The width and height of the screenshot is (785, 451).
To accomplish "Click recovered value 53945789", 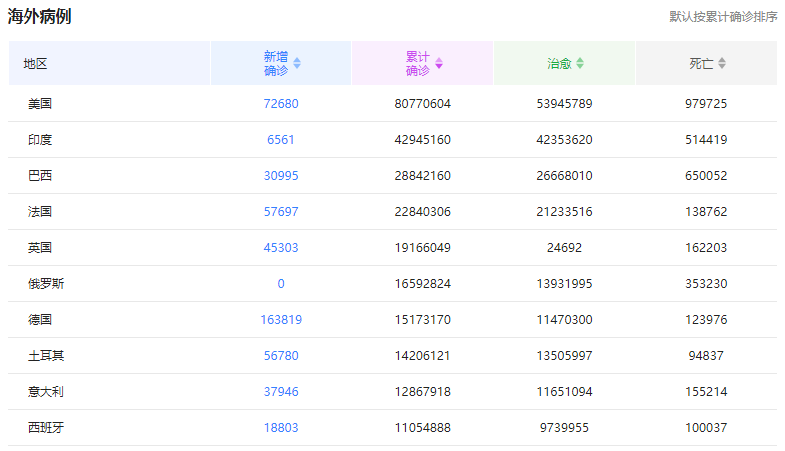I will coord(564,104).
